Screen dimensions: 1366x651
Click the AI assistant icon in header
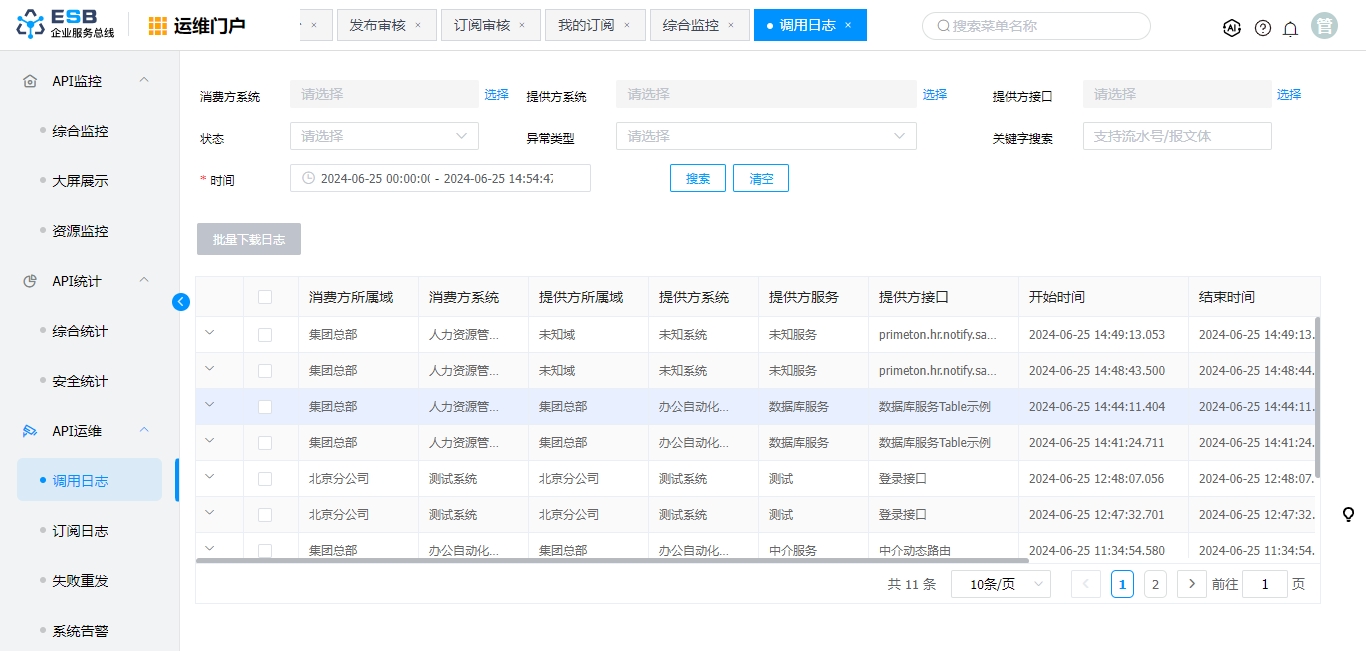(x=1232, y=28)
